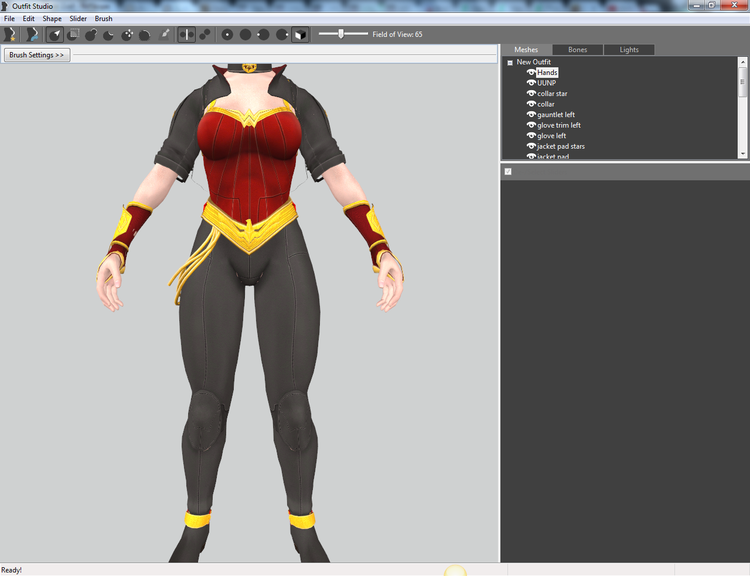
Task: Switch to front view icon
Action: coord(227,34)
